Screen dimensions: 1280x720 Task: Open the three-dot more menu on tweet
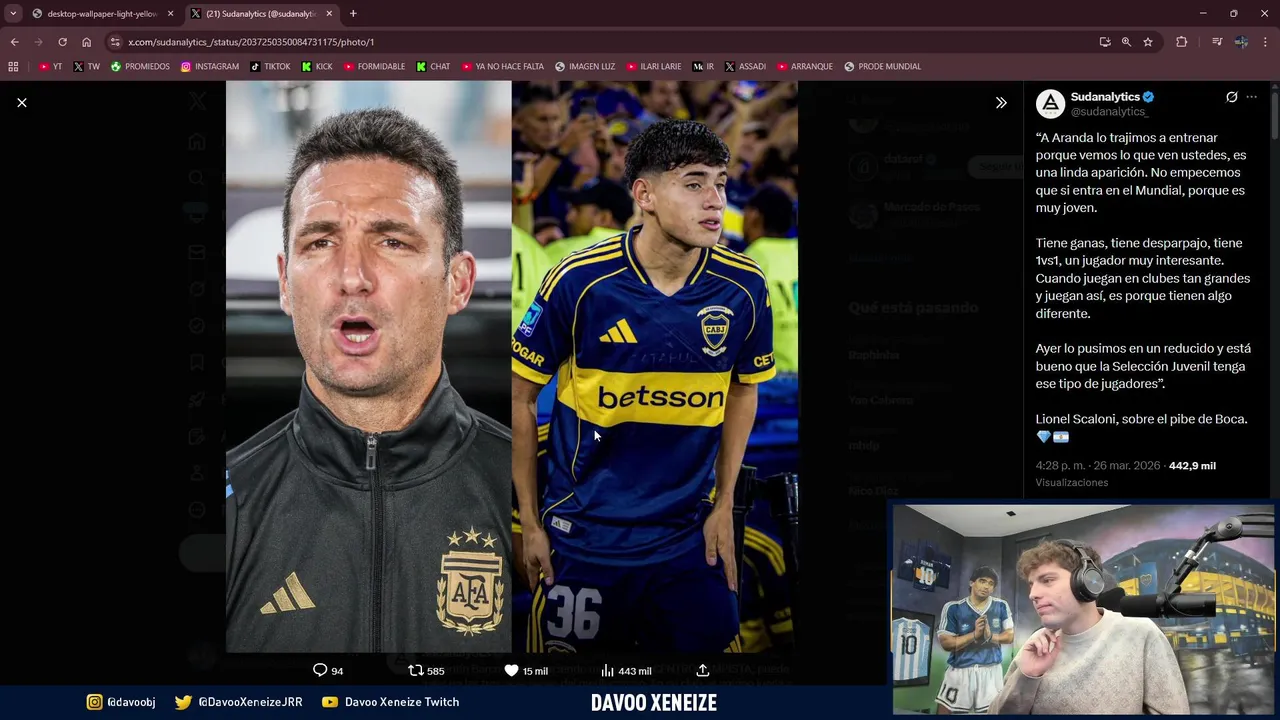tap(1251, 97)
